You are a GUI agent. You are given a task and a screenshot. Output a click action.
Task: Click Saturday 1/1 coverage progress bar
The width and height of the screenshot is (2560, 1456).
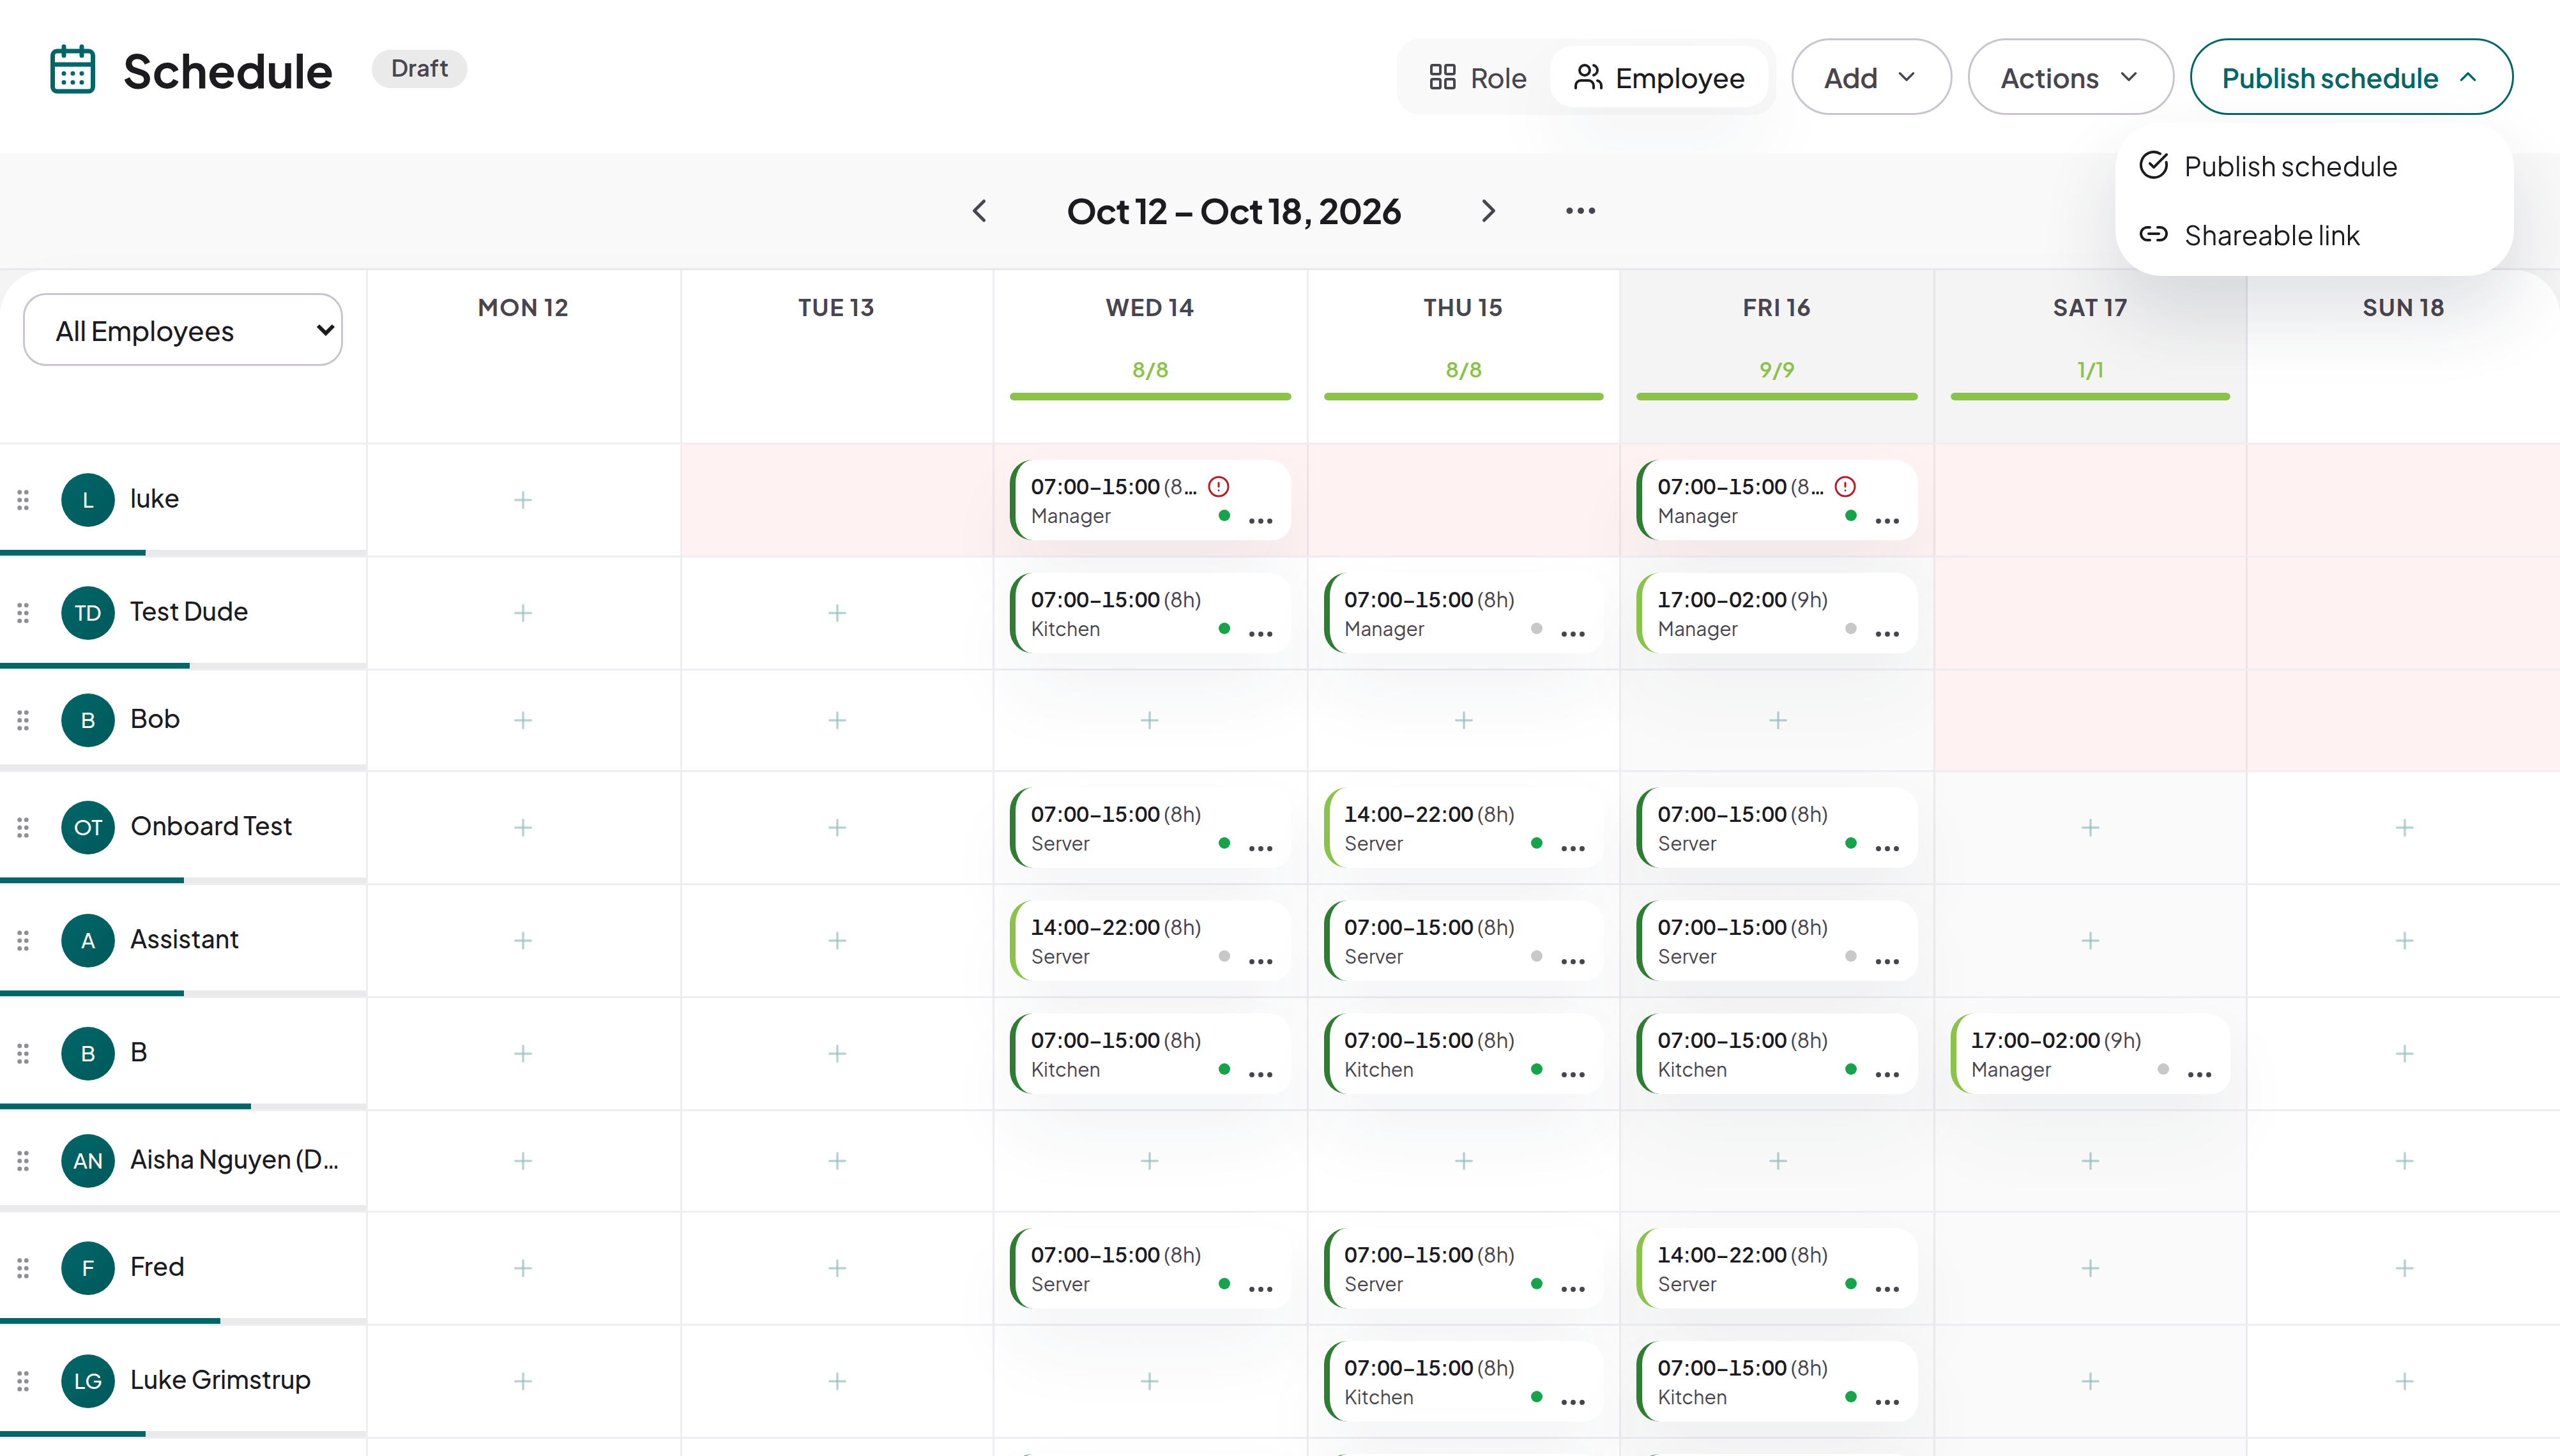[2090, 397]
